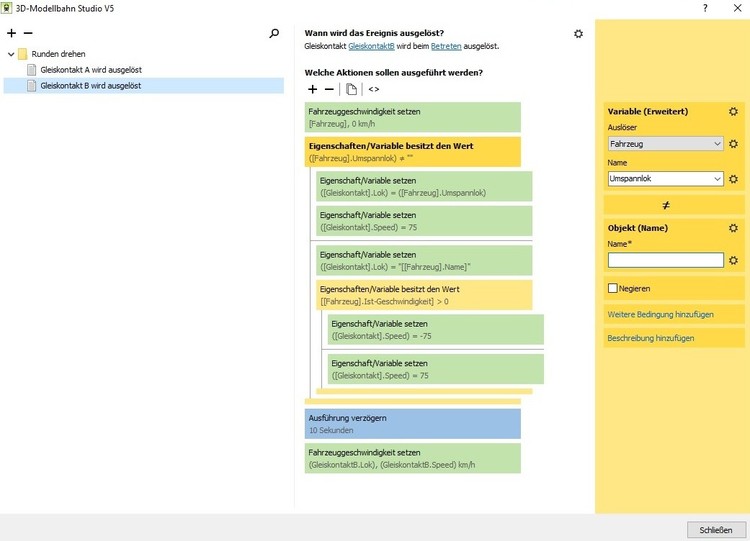Click the remove action minus icon
Image resolution: width=750 pixels, height=541 pixels.
tap(330, 89)
